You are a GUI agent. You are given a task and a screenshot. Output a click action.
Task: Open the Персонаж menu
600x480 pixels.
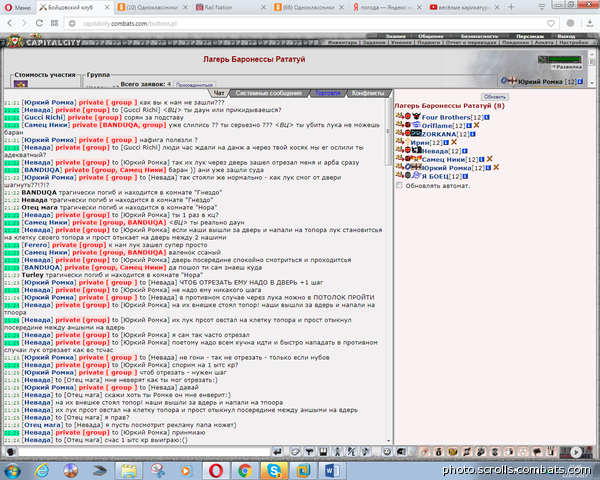[530, 36]
